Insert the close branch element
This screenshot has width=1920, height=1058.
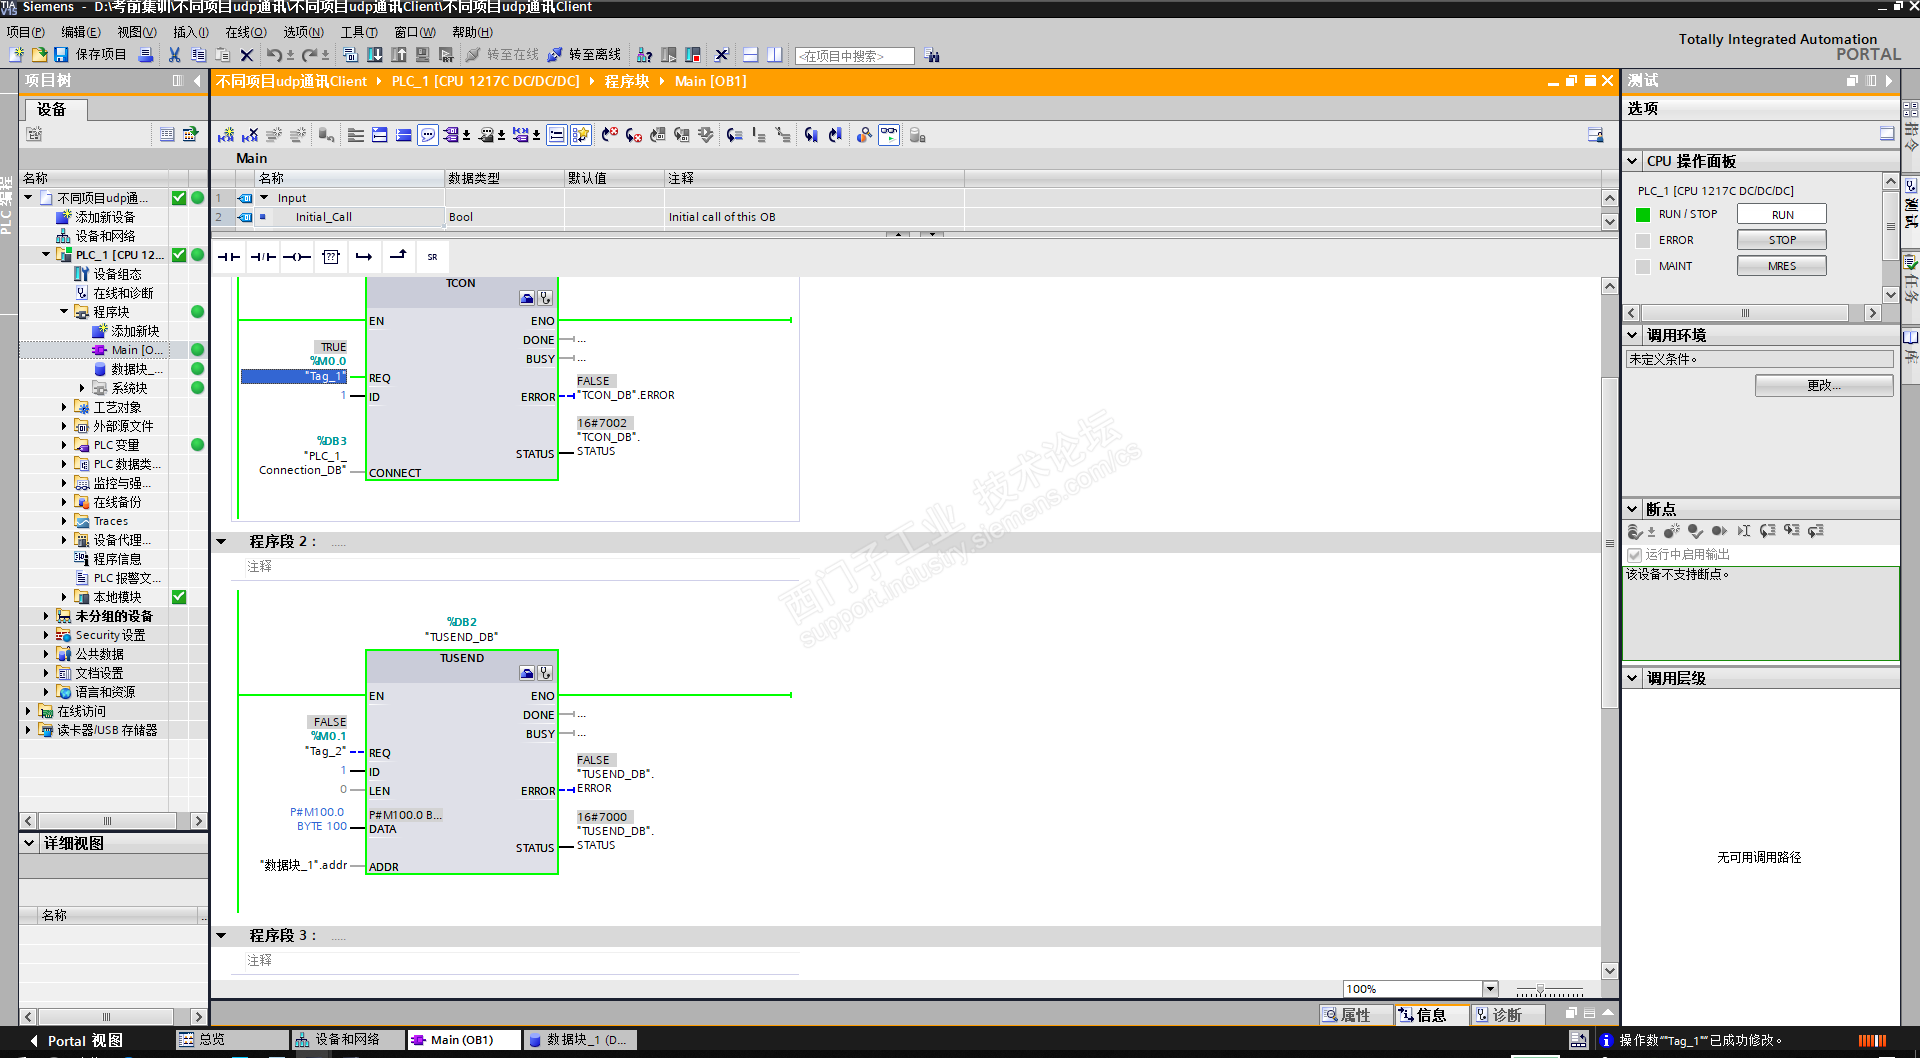pyautogui.click(x=398, y=256)
